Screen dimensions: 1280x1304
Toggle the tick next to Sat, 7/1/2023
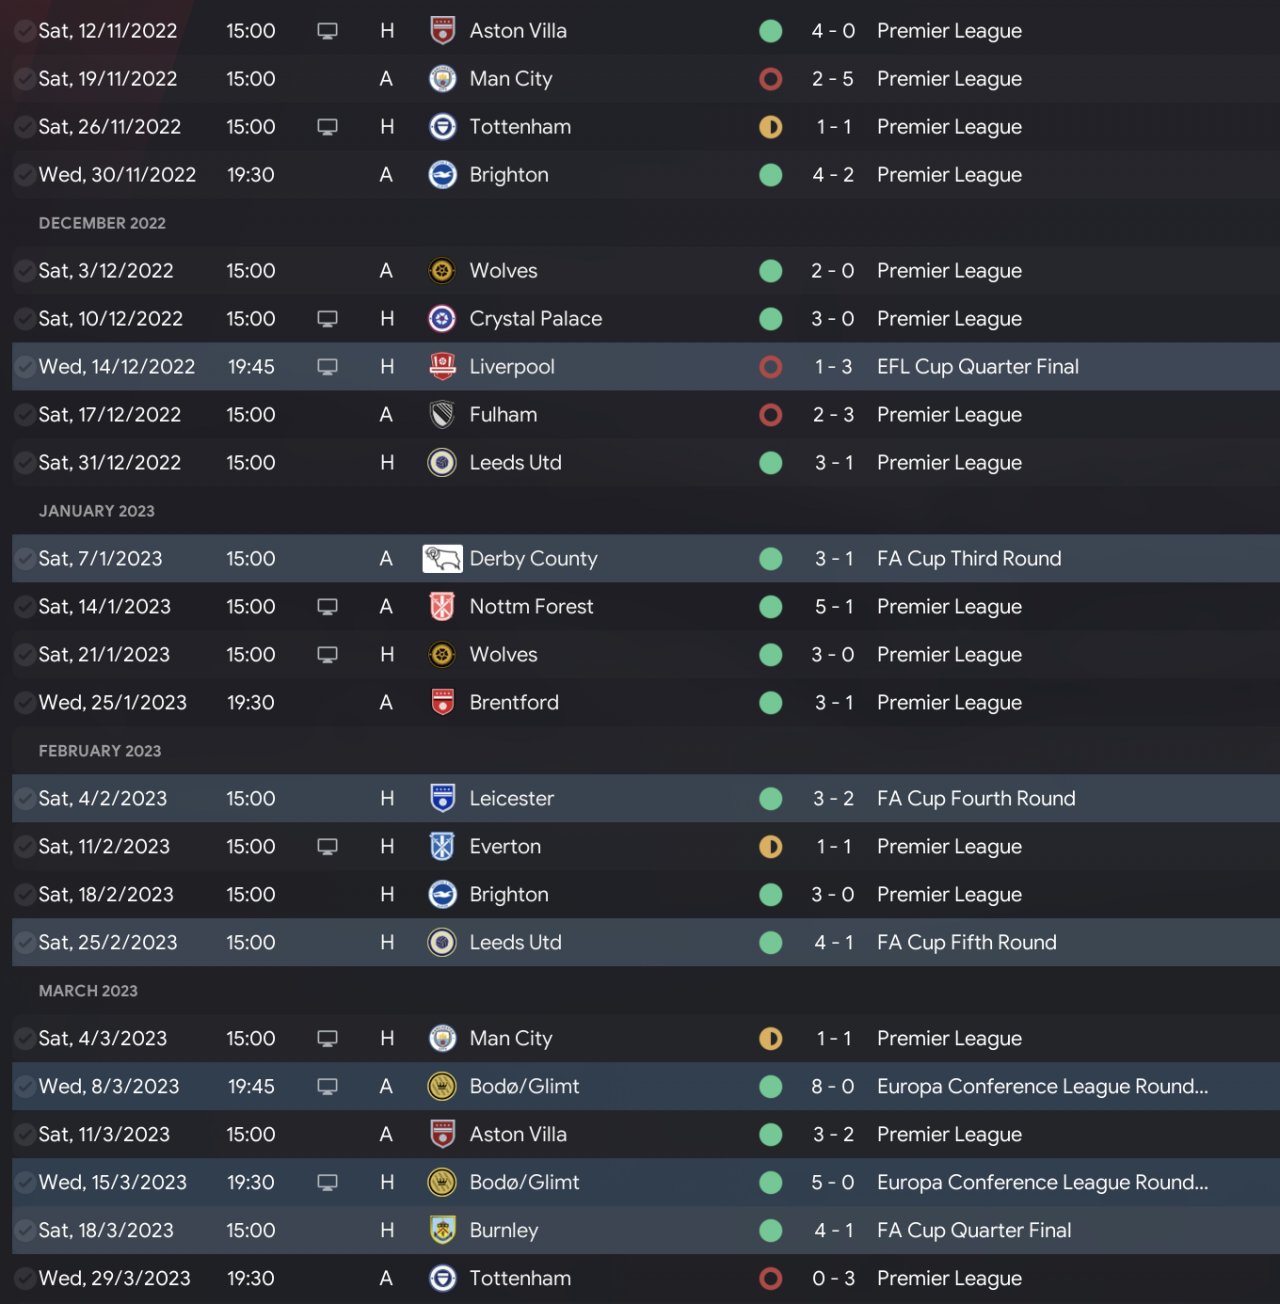24,559
